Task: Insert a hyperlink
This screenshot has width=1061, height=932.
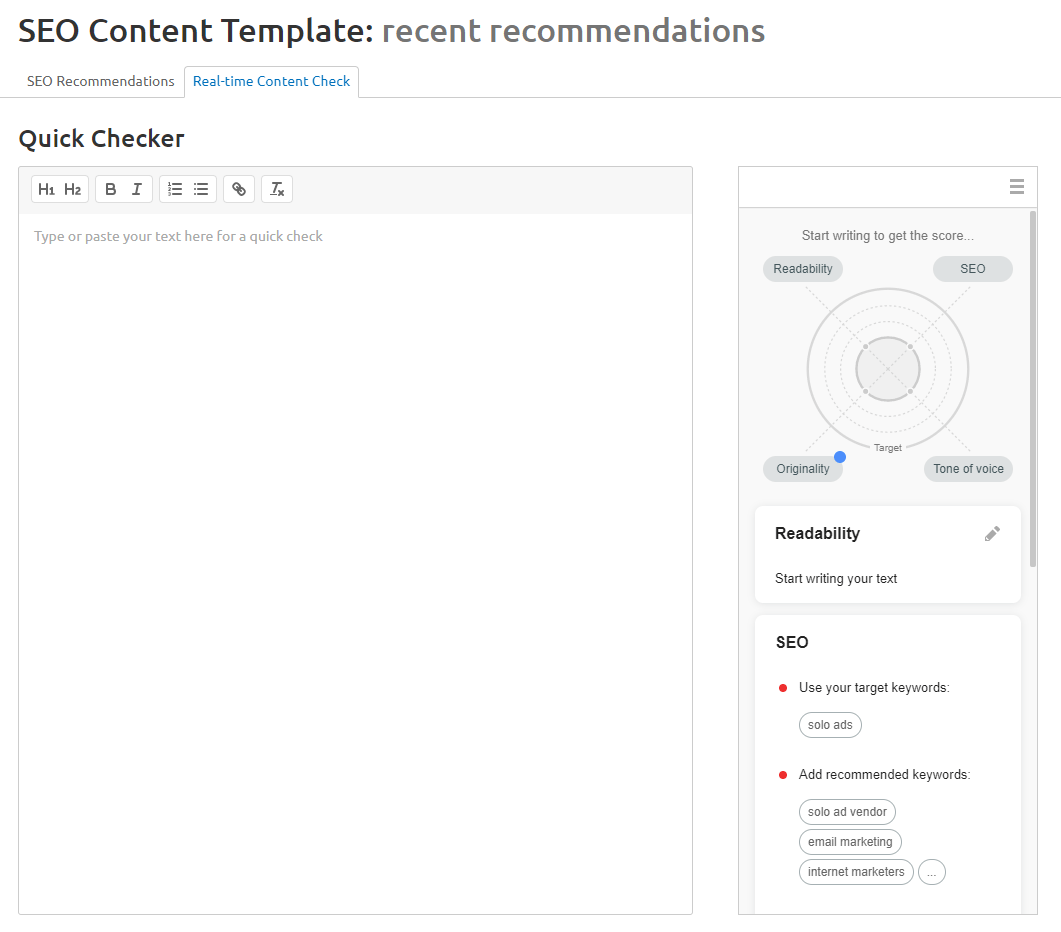Action: tap(239, 190)
